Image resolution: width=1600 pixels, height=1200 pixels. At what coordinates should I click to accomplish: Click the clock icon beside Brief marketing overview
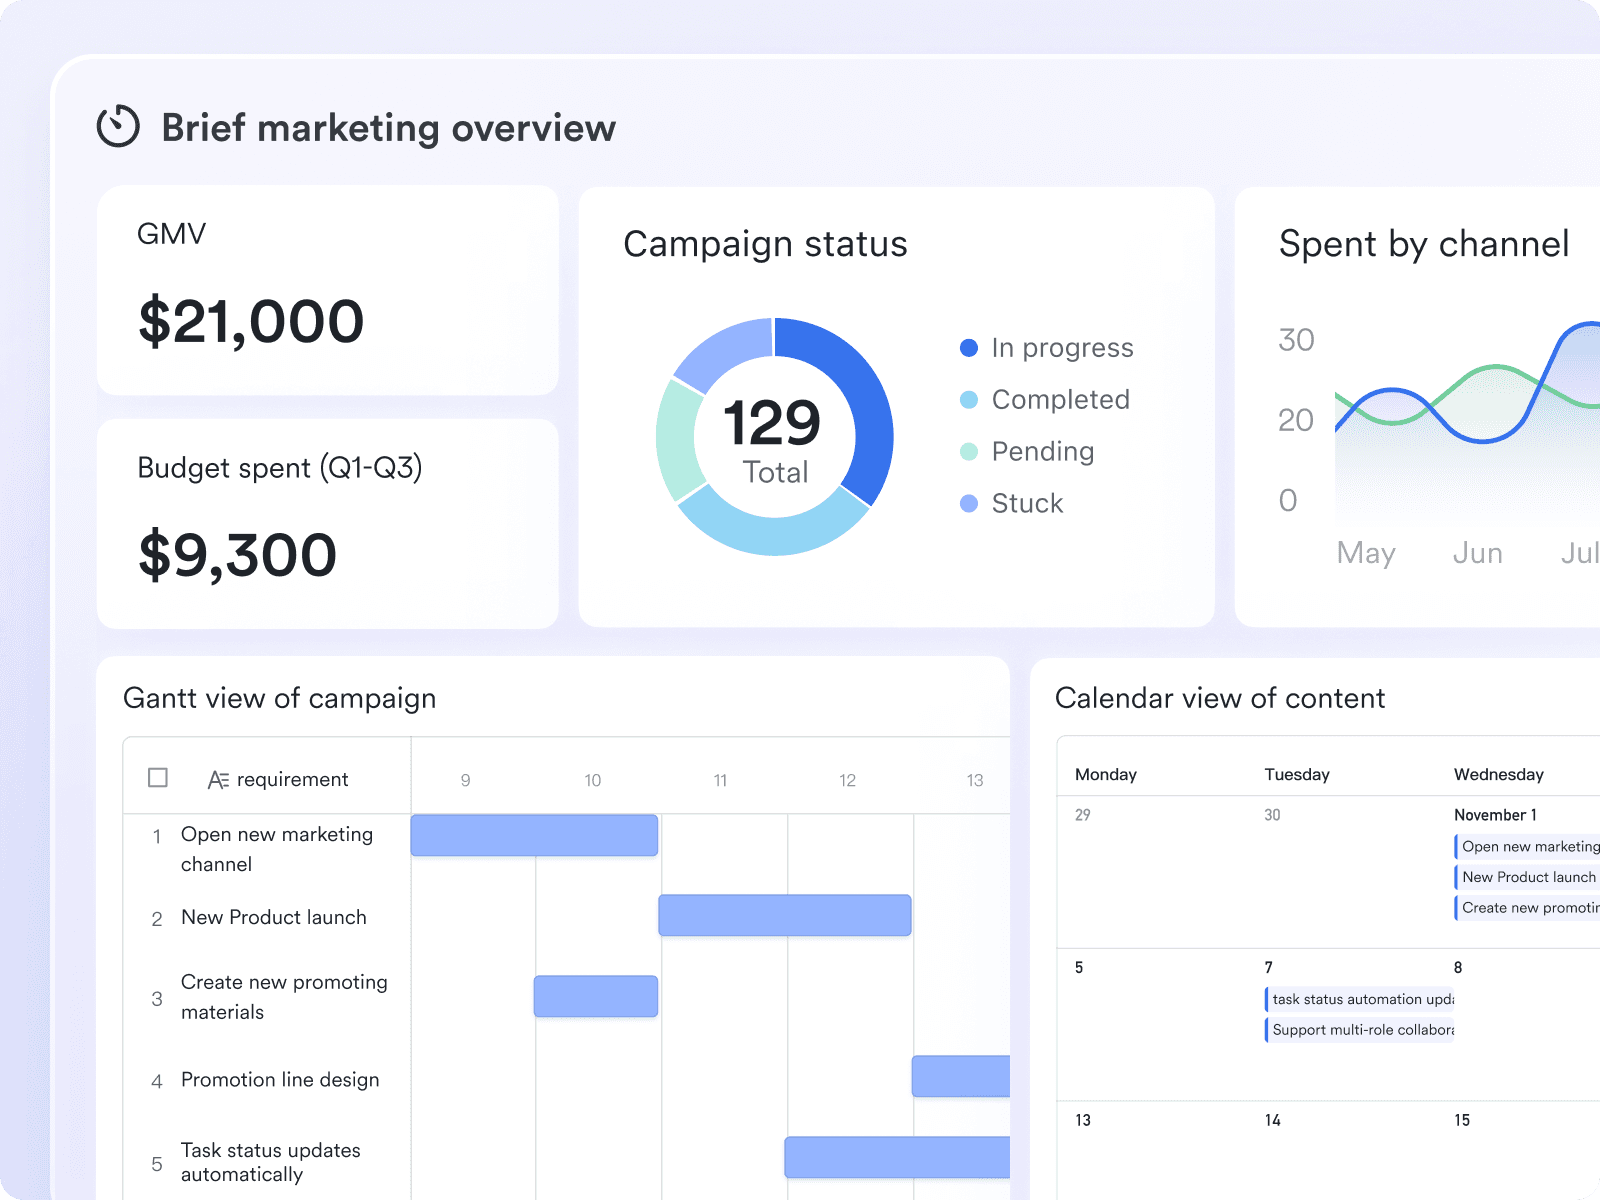pyautogui.click(x=118, y=127)
